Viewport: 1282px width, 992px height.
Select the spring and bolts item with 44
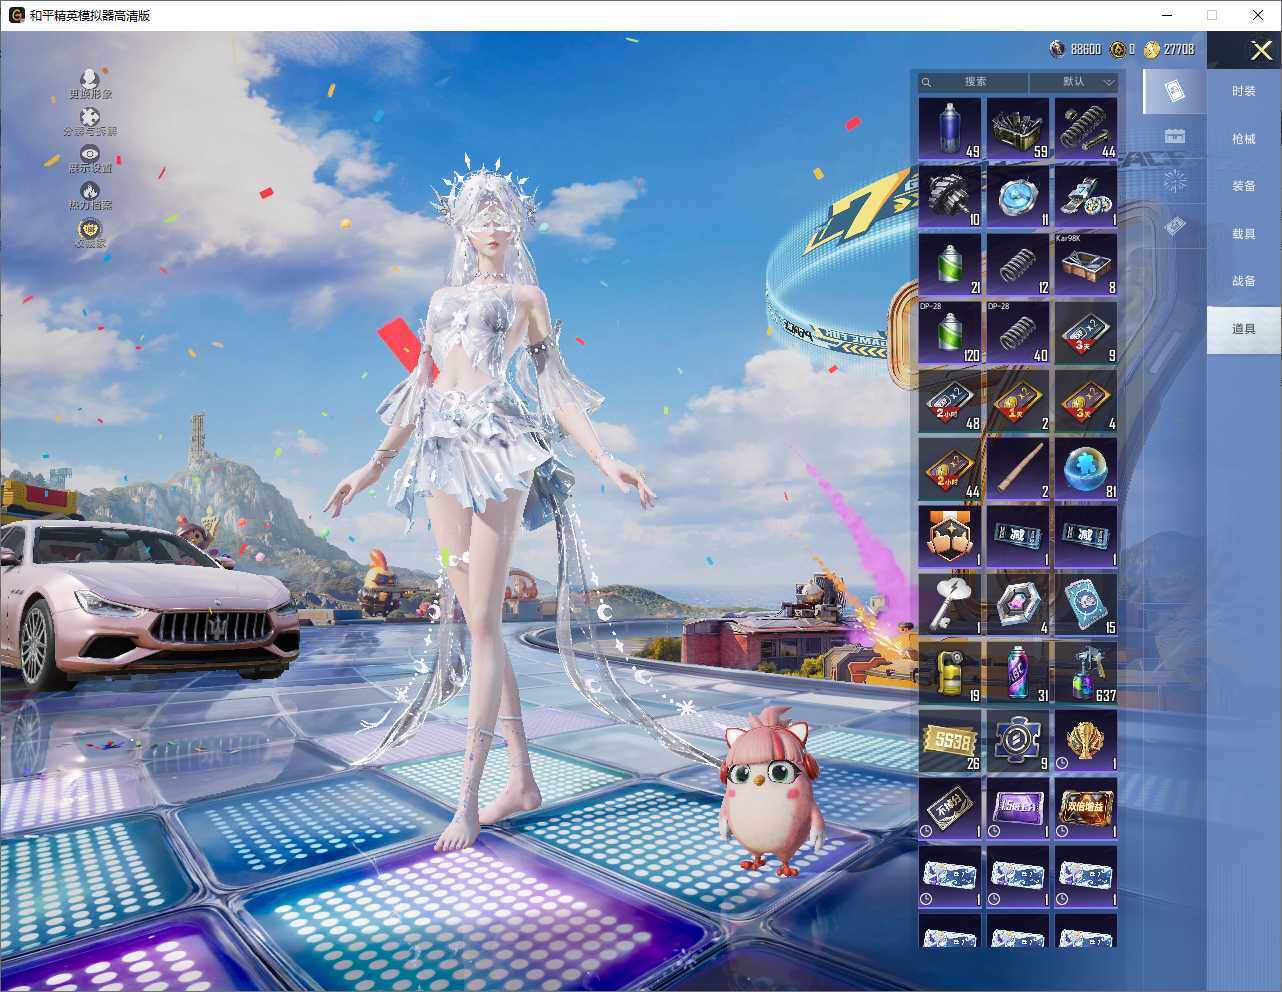pyautogui.click(x=1086, y=128)
